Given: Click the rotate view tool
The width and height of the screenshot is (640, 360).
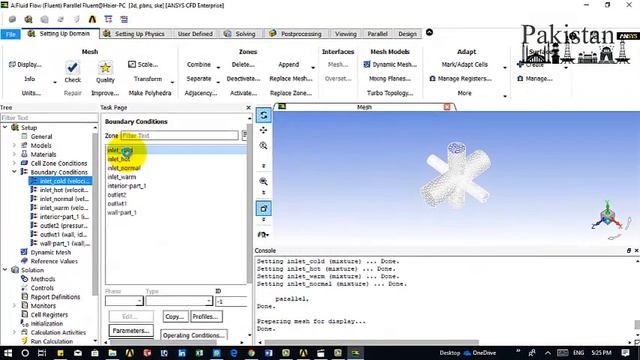Looking at the screenshot, I should pyautogui.click(x=263, y=115).
